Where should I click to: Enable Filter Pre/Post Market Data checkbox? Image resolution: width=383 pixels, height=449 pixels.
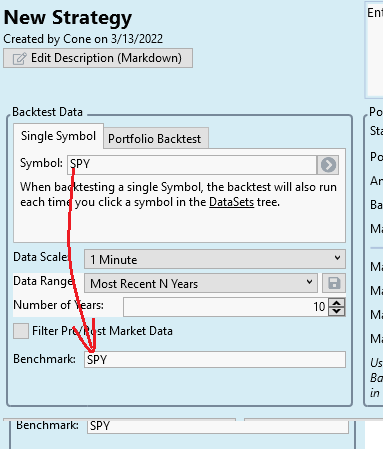[x=21, y=331]
